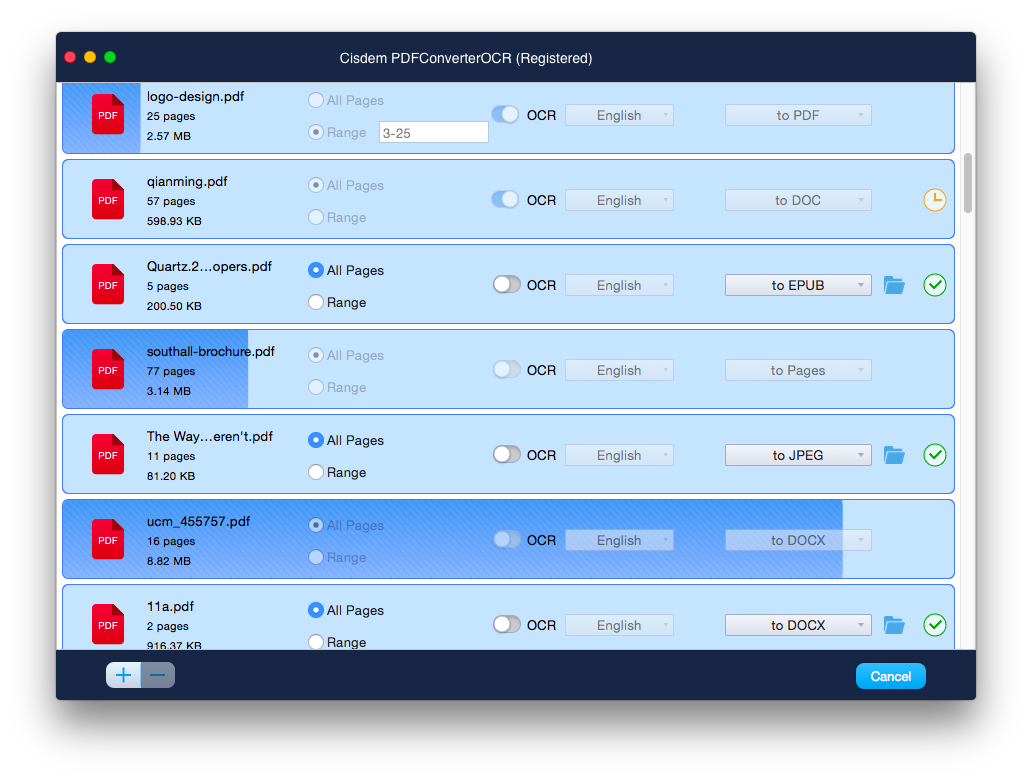
Task: Click PDF file icon of southall-brochure.pdf
Action: coord(107,370)
